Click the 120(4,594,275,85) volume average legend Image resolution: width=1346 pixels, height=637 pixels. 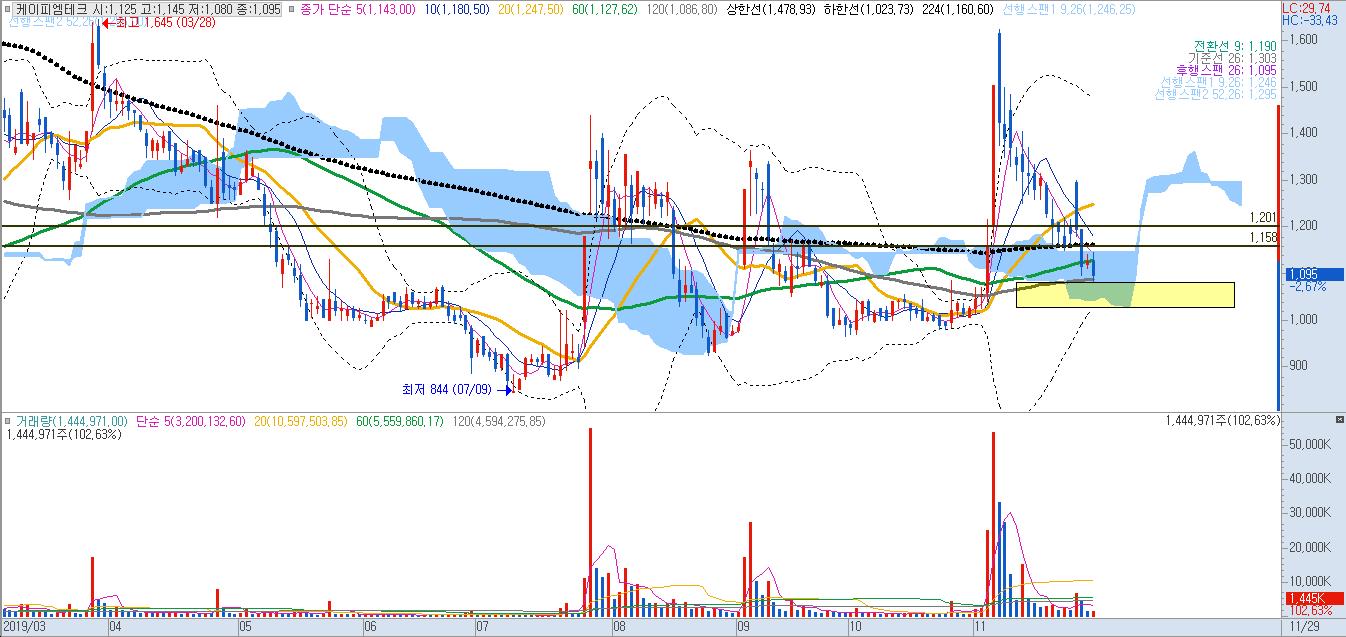(x=499, y=422)
